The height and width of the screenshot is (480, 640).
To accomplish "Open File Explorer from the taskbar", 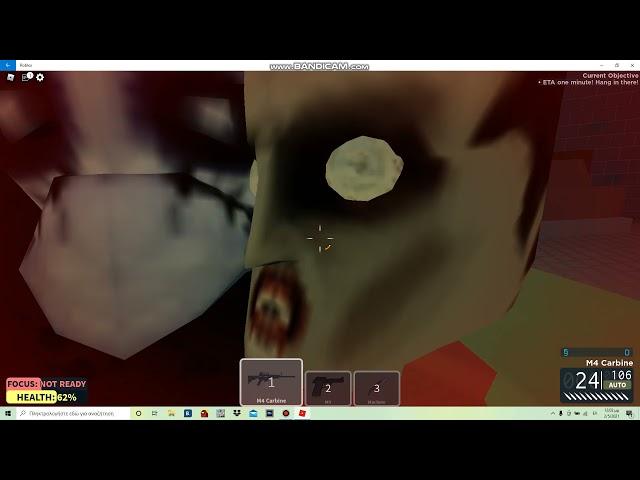I will click(x=171, y=413).
